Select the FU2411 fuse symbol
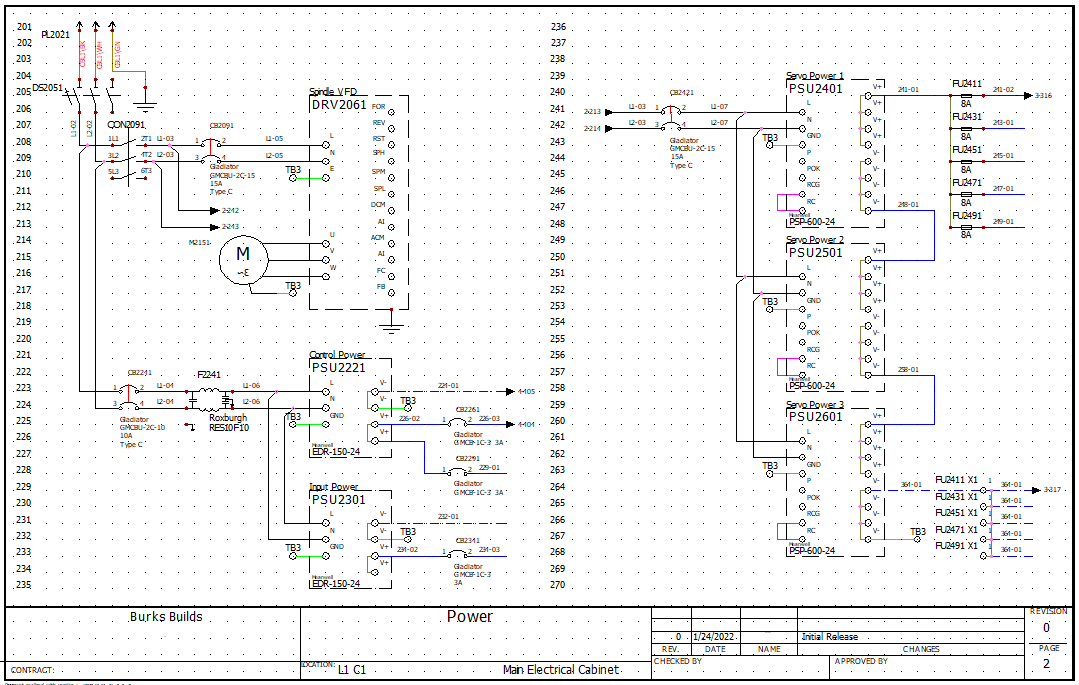The height and width of the screenshot is (685, 1079). pyautogui.click(x=966, y=96)
